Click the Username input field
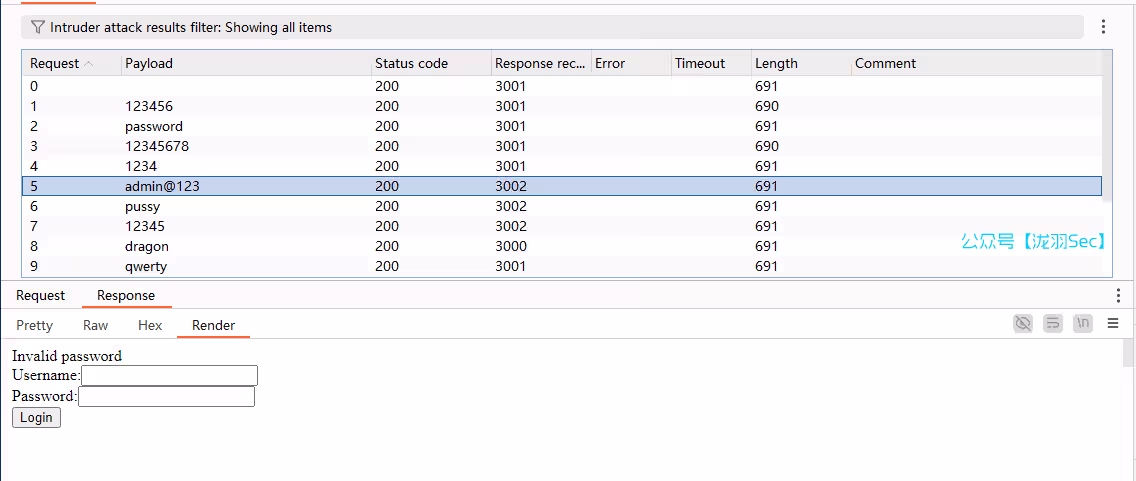 point(169,375)
